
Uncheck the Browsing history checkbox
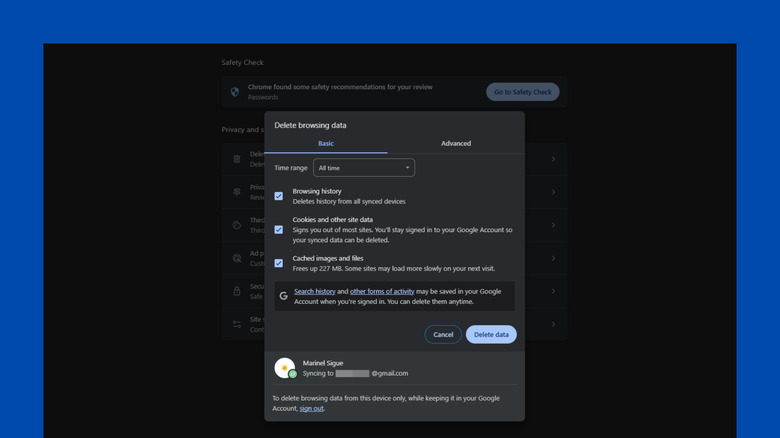tap(279, 196)
